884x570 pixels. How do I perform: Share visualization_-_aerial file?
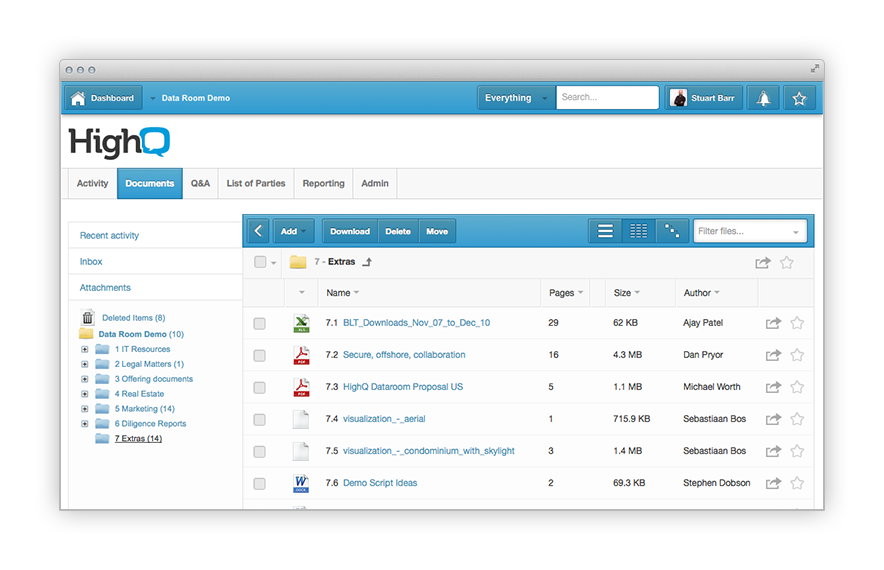click(773, 419)
